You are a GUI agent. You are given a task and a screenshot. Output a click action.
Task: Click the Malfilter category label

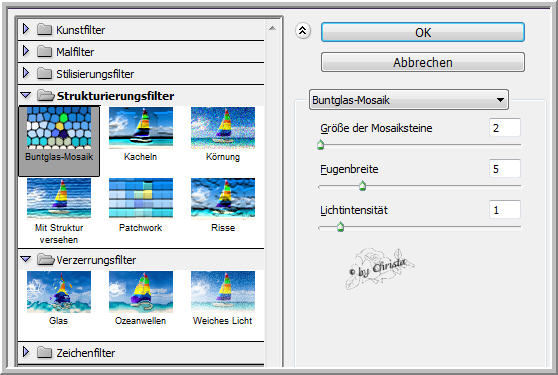[75, 52]
